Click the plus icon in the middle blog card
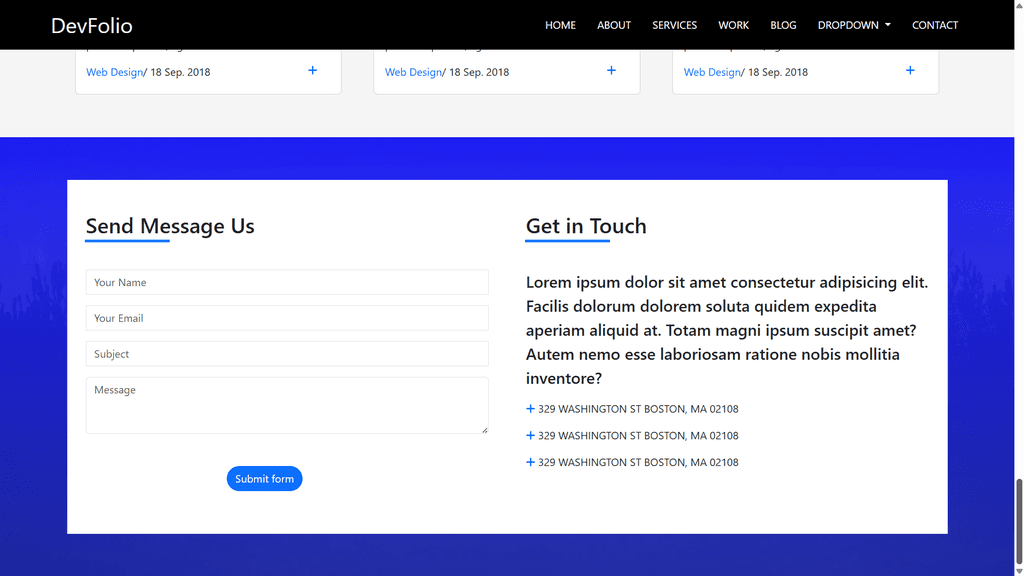 [x=611, y=71]
